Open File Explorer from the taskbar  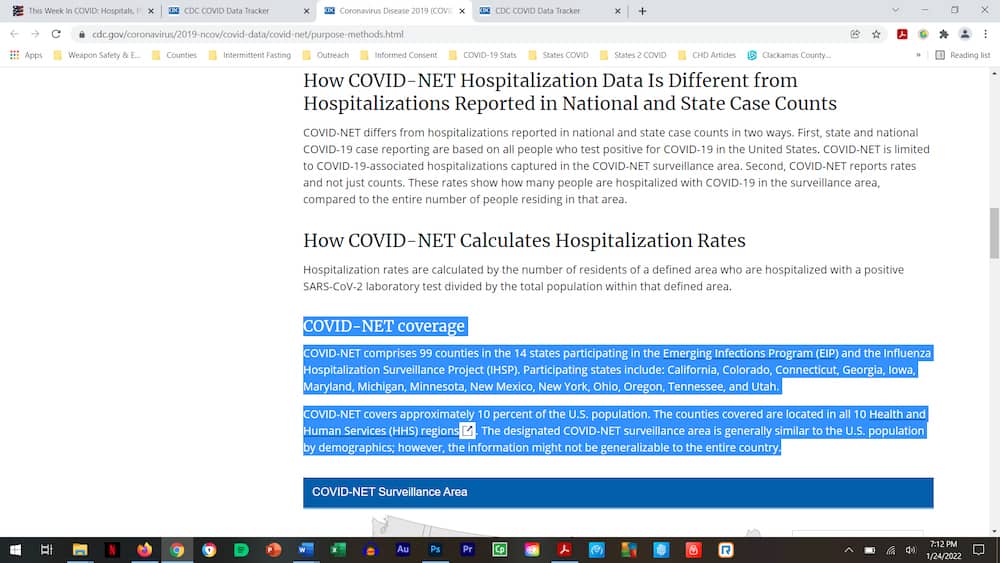(80, 550)
